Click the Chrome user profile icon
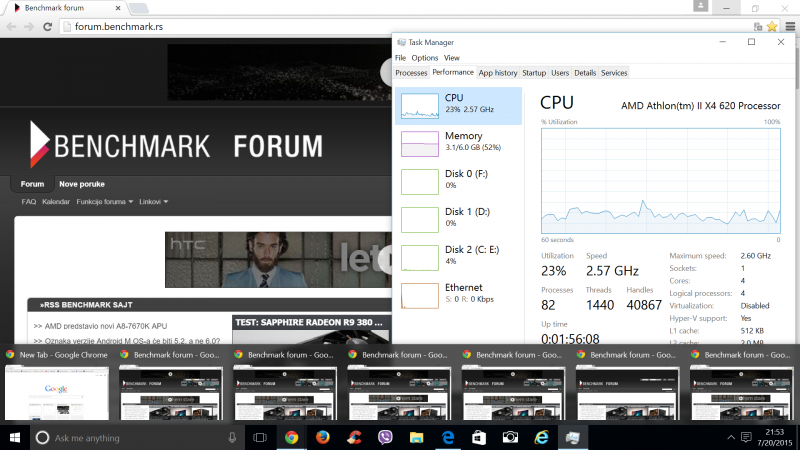The height and width of the screenshot is (450, 800). [x=701, y=6]
